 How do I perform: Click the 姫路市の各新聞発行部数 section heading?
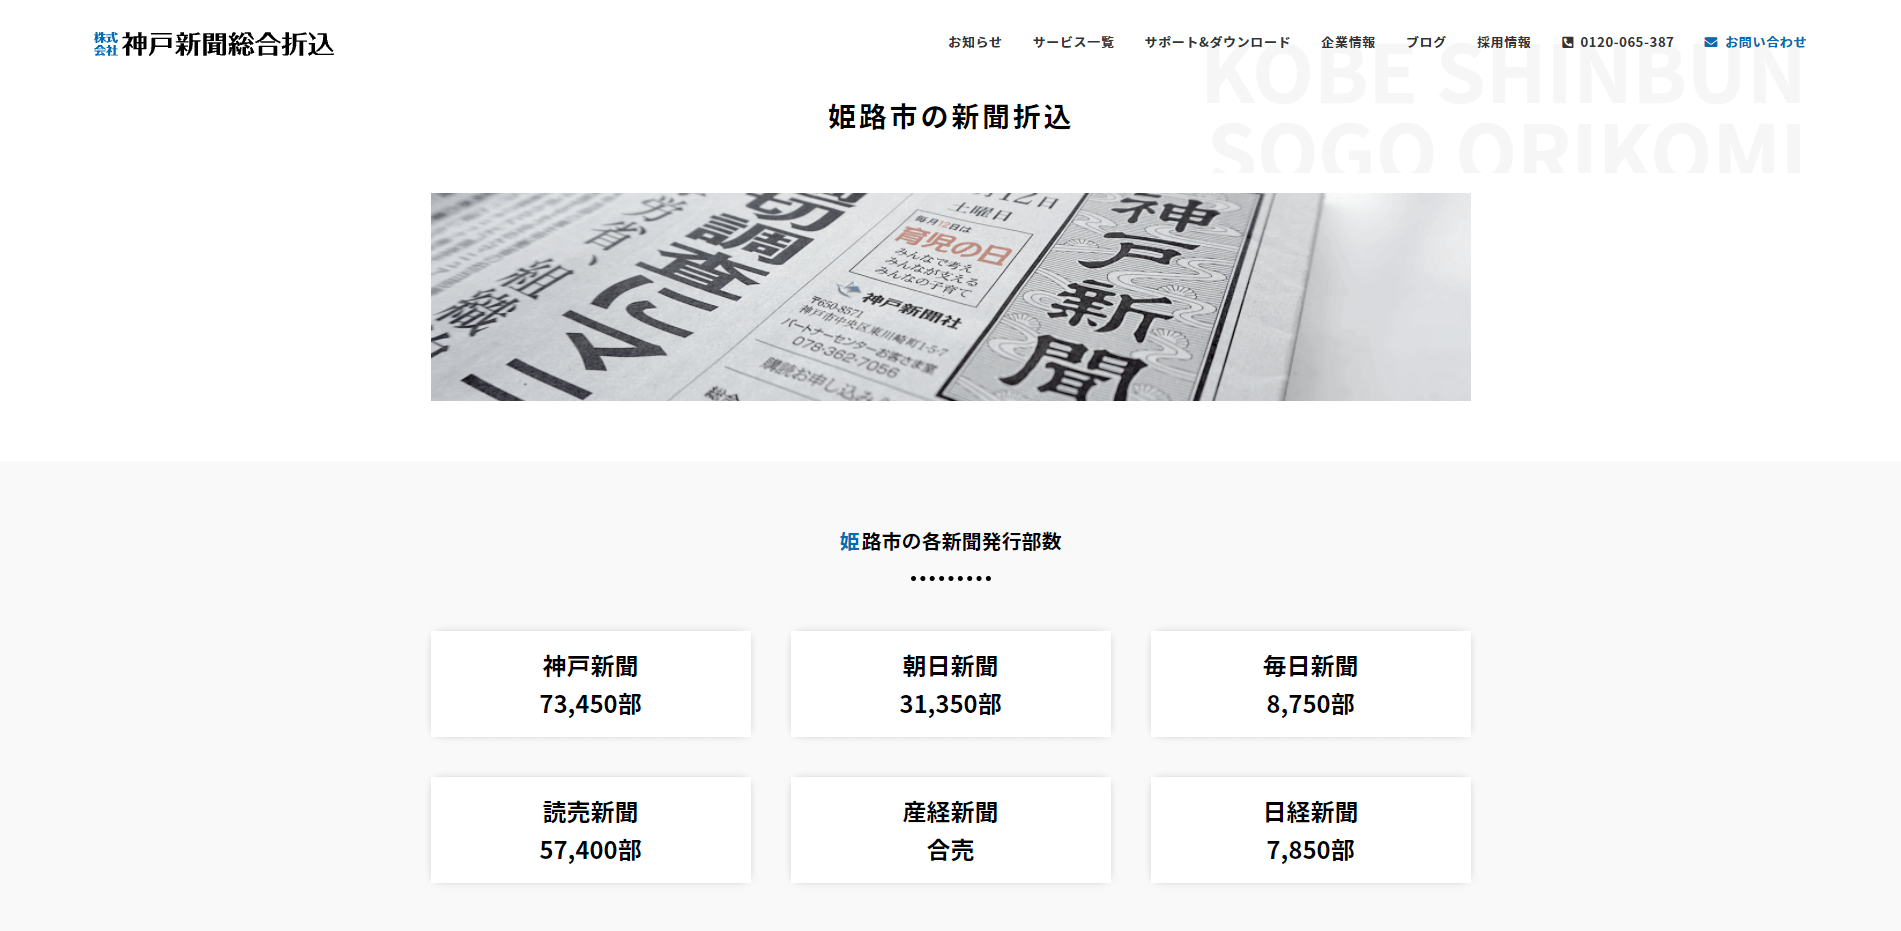pyautogui.click(x=950, y=541)
